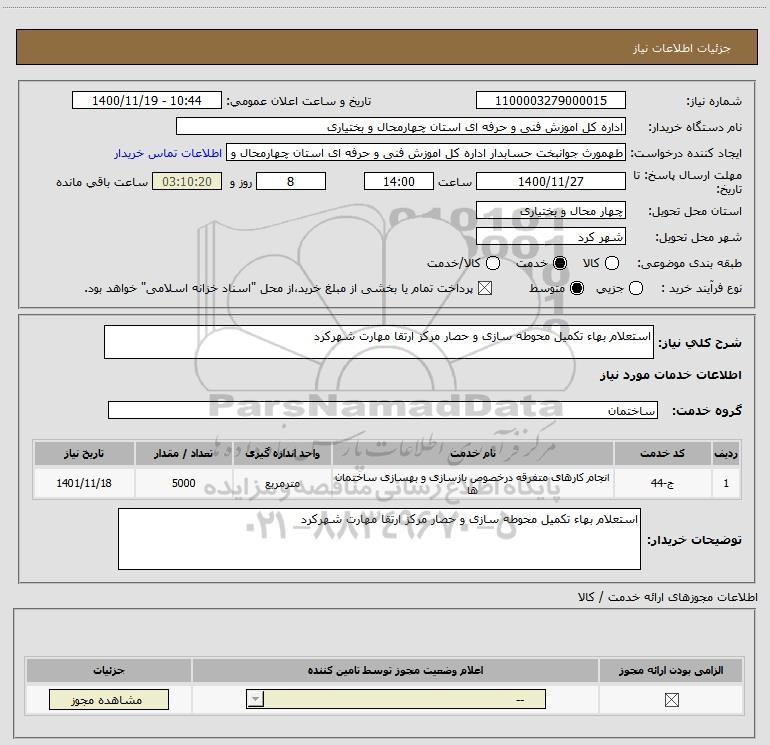Click the نام خدمت column header

tap(472, 453)
